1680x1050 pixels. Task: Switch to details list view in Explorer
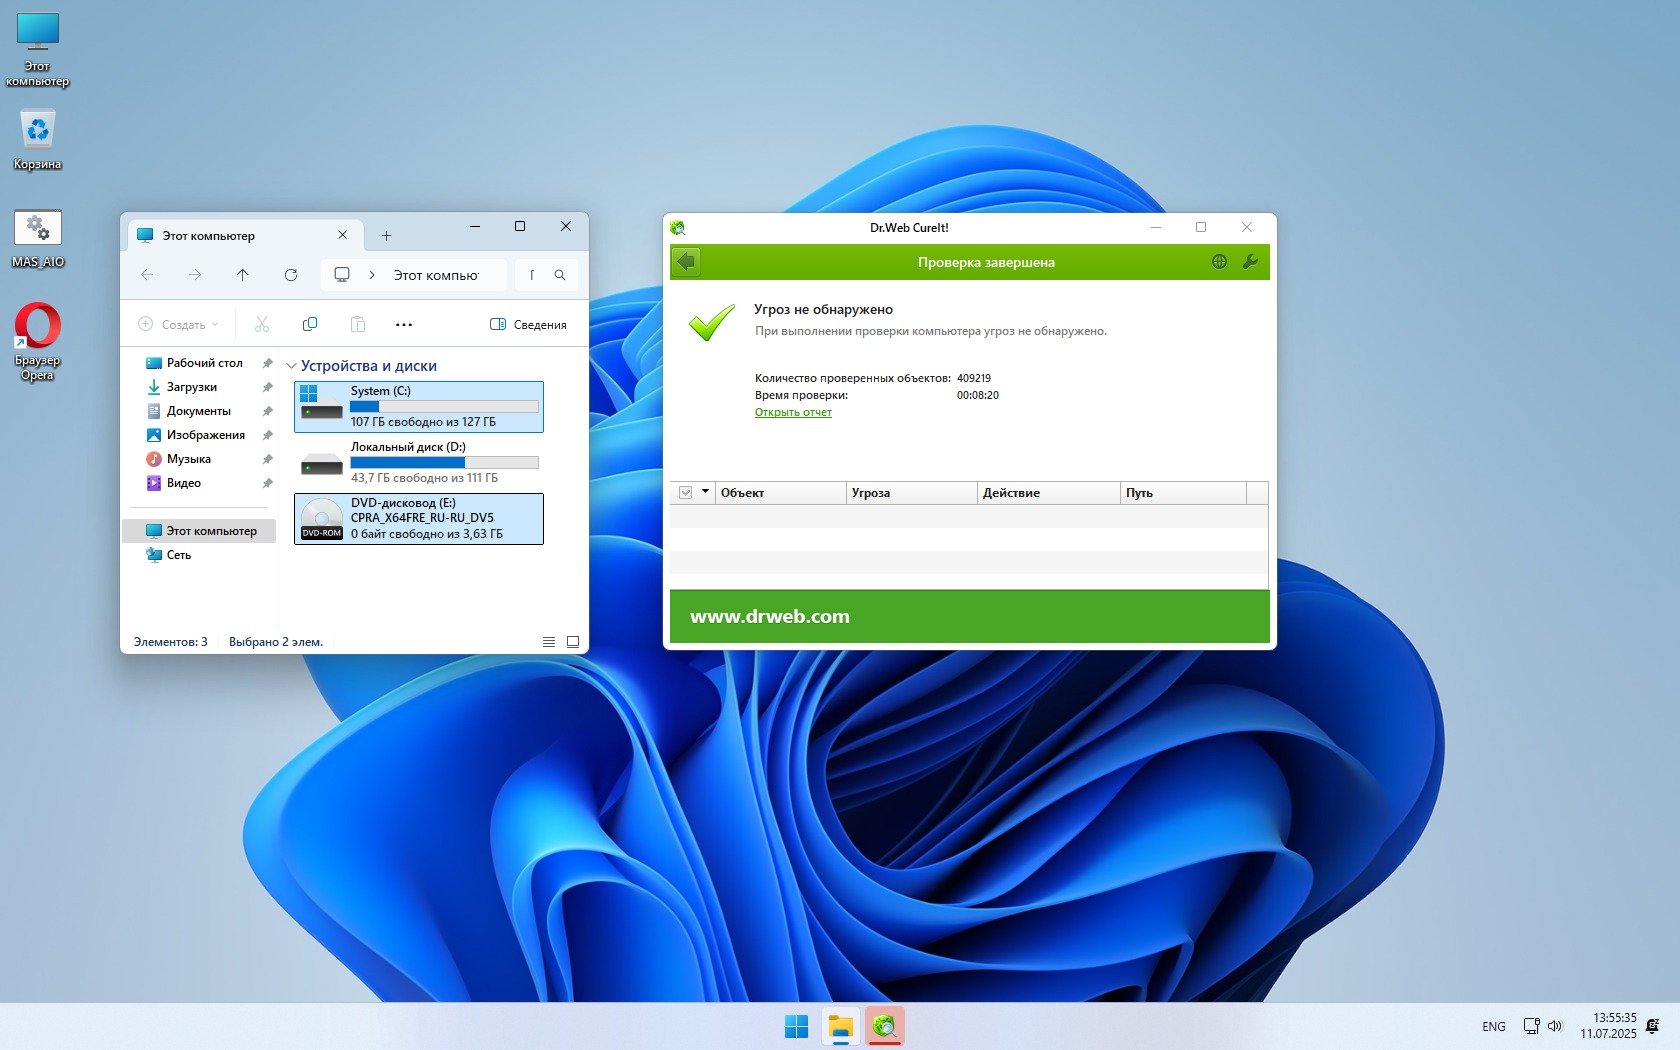(x=549, y=642)
